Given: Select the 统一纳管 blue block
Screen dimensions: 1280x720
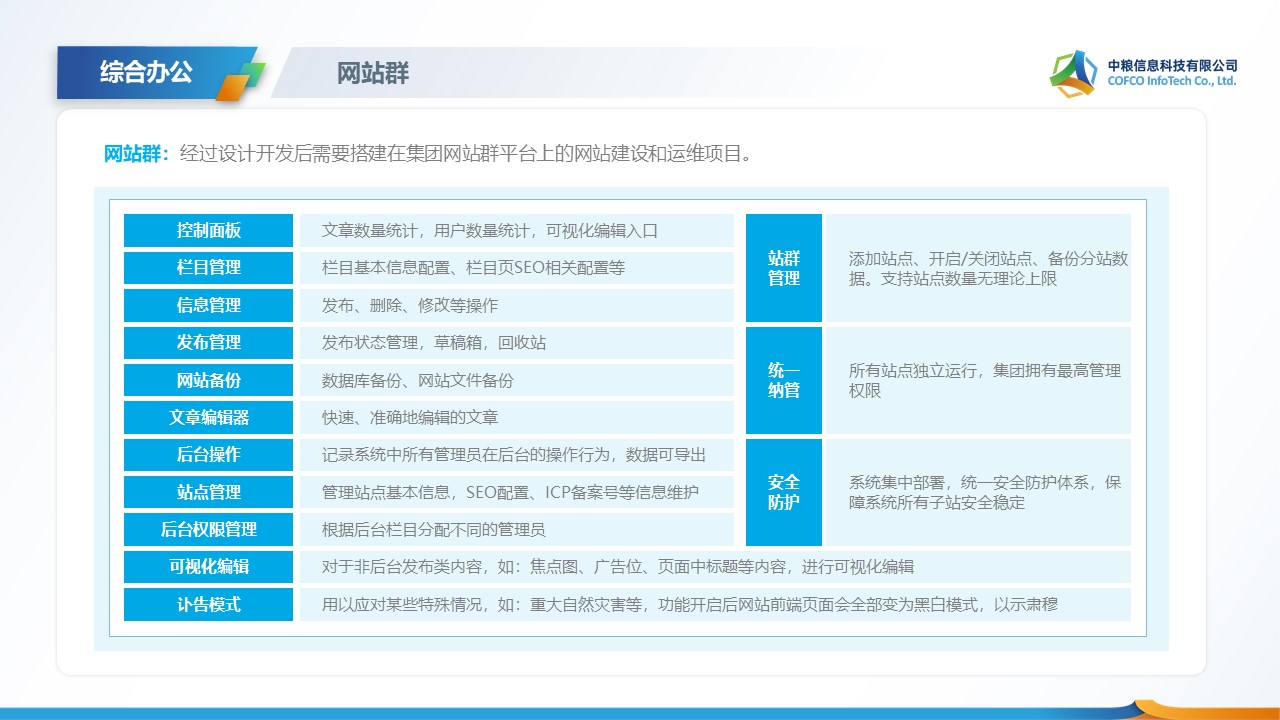Looking at the screenshot, I should (x=784, y=380).
